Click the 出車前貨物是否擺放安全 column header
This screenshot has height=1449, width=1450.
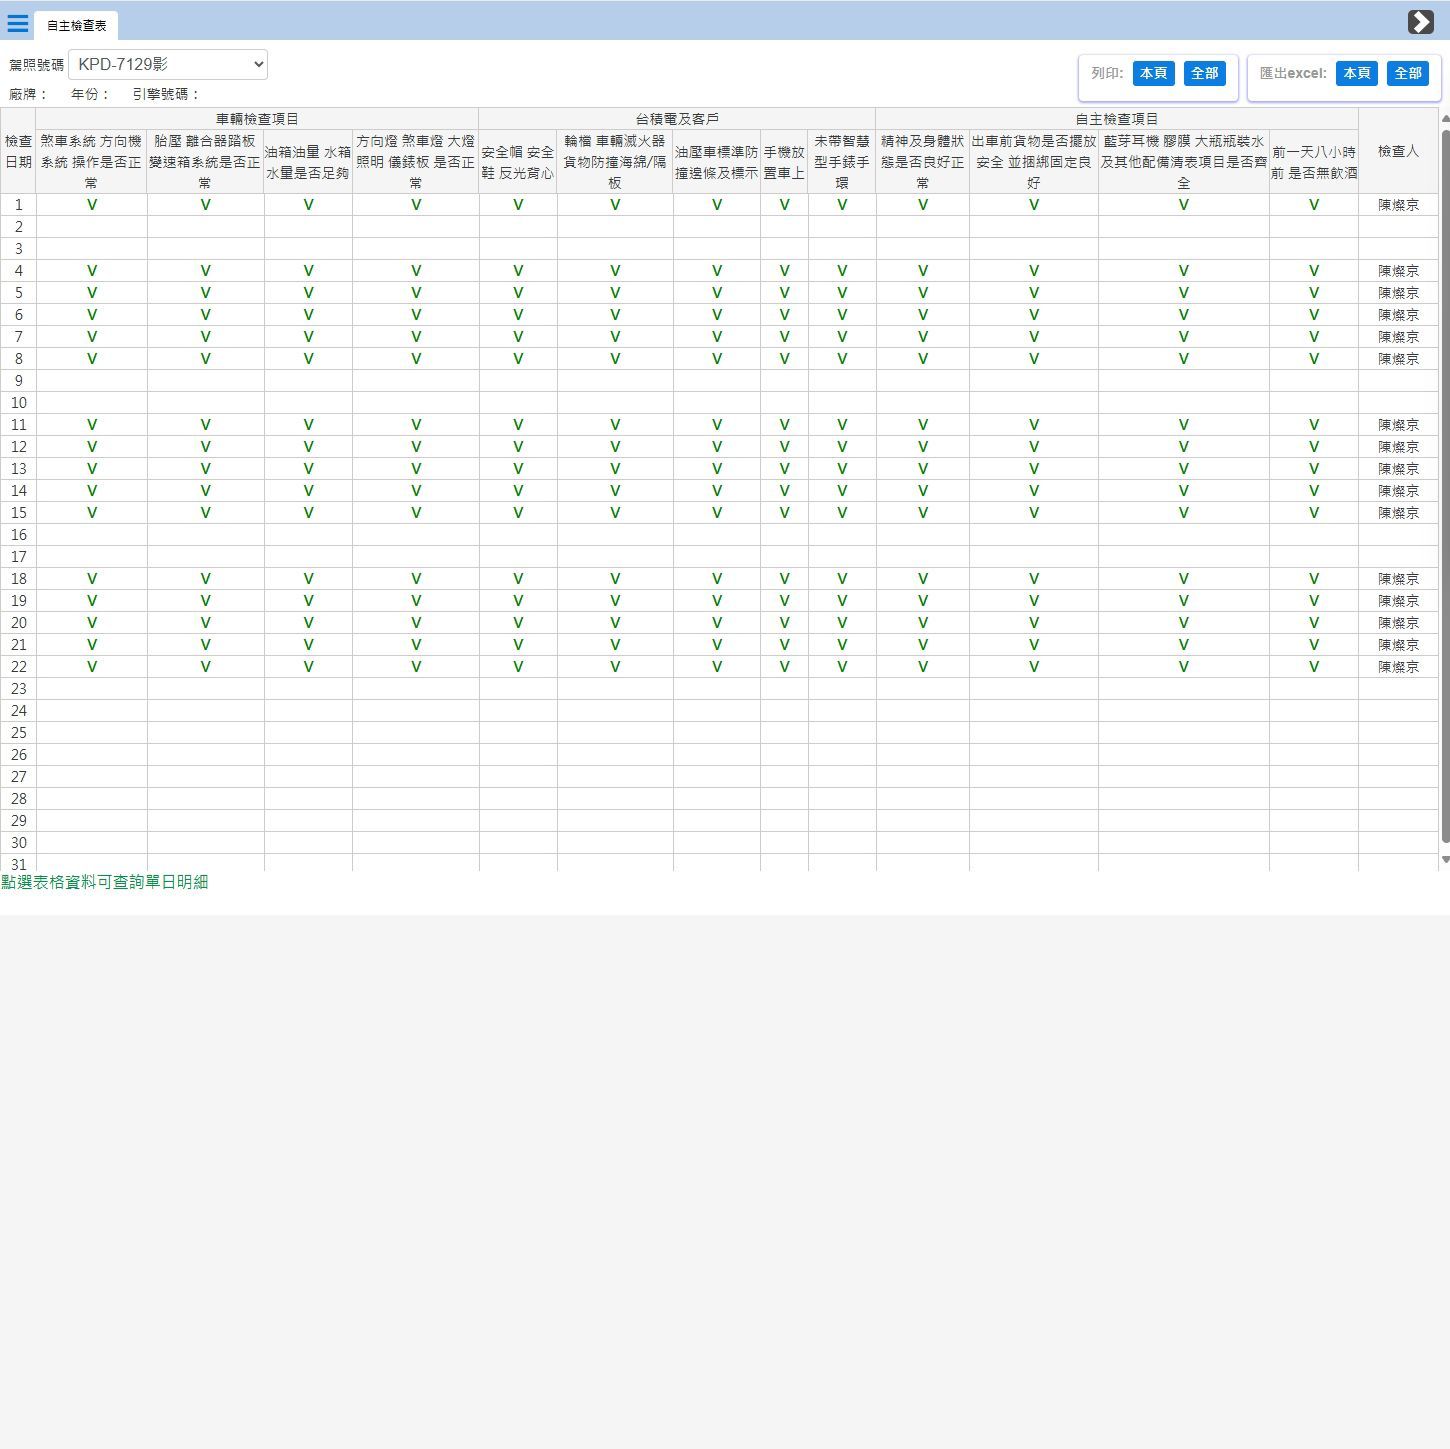[x=1033, y=162]
